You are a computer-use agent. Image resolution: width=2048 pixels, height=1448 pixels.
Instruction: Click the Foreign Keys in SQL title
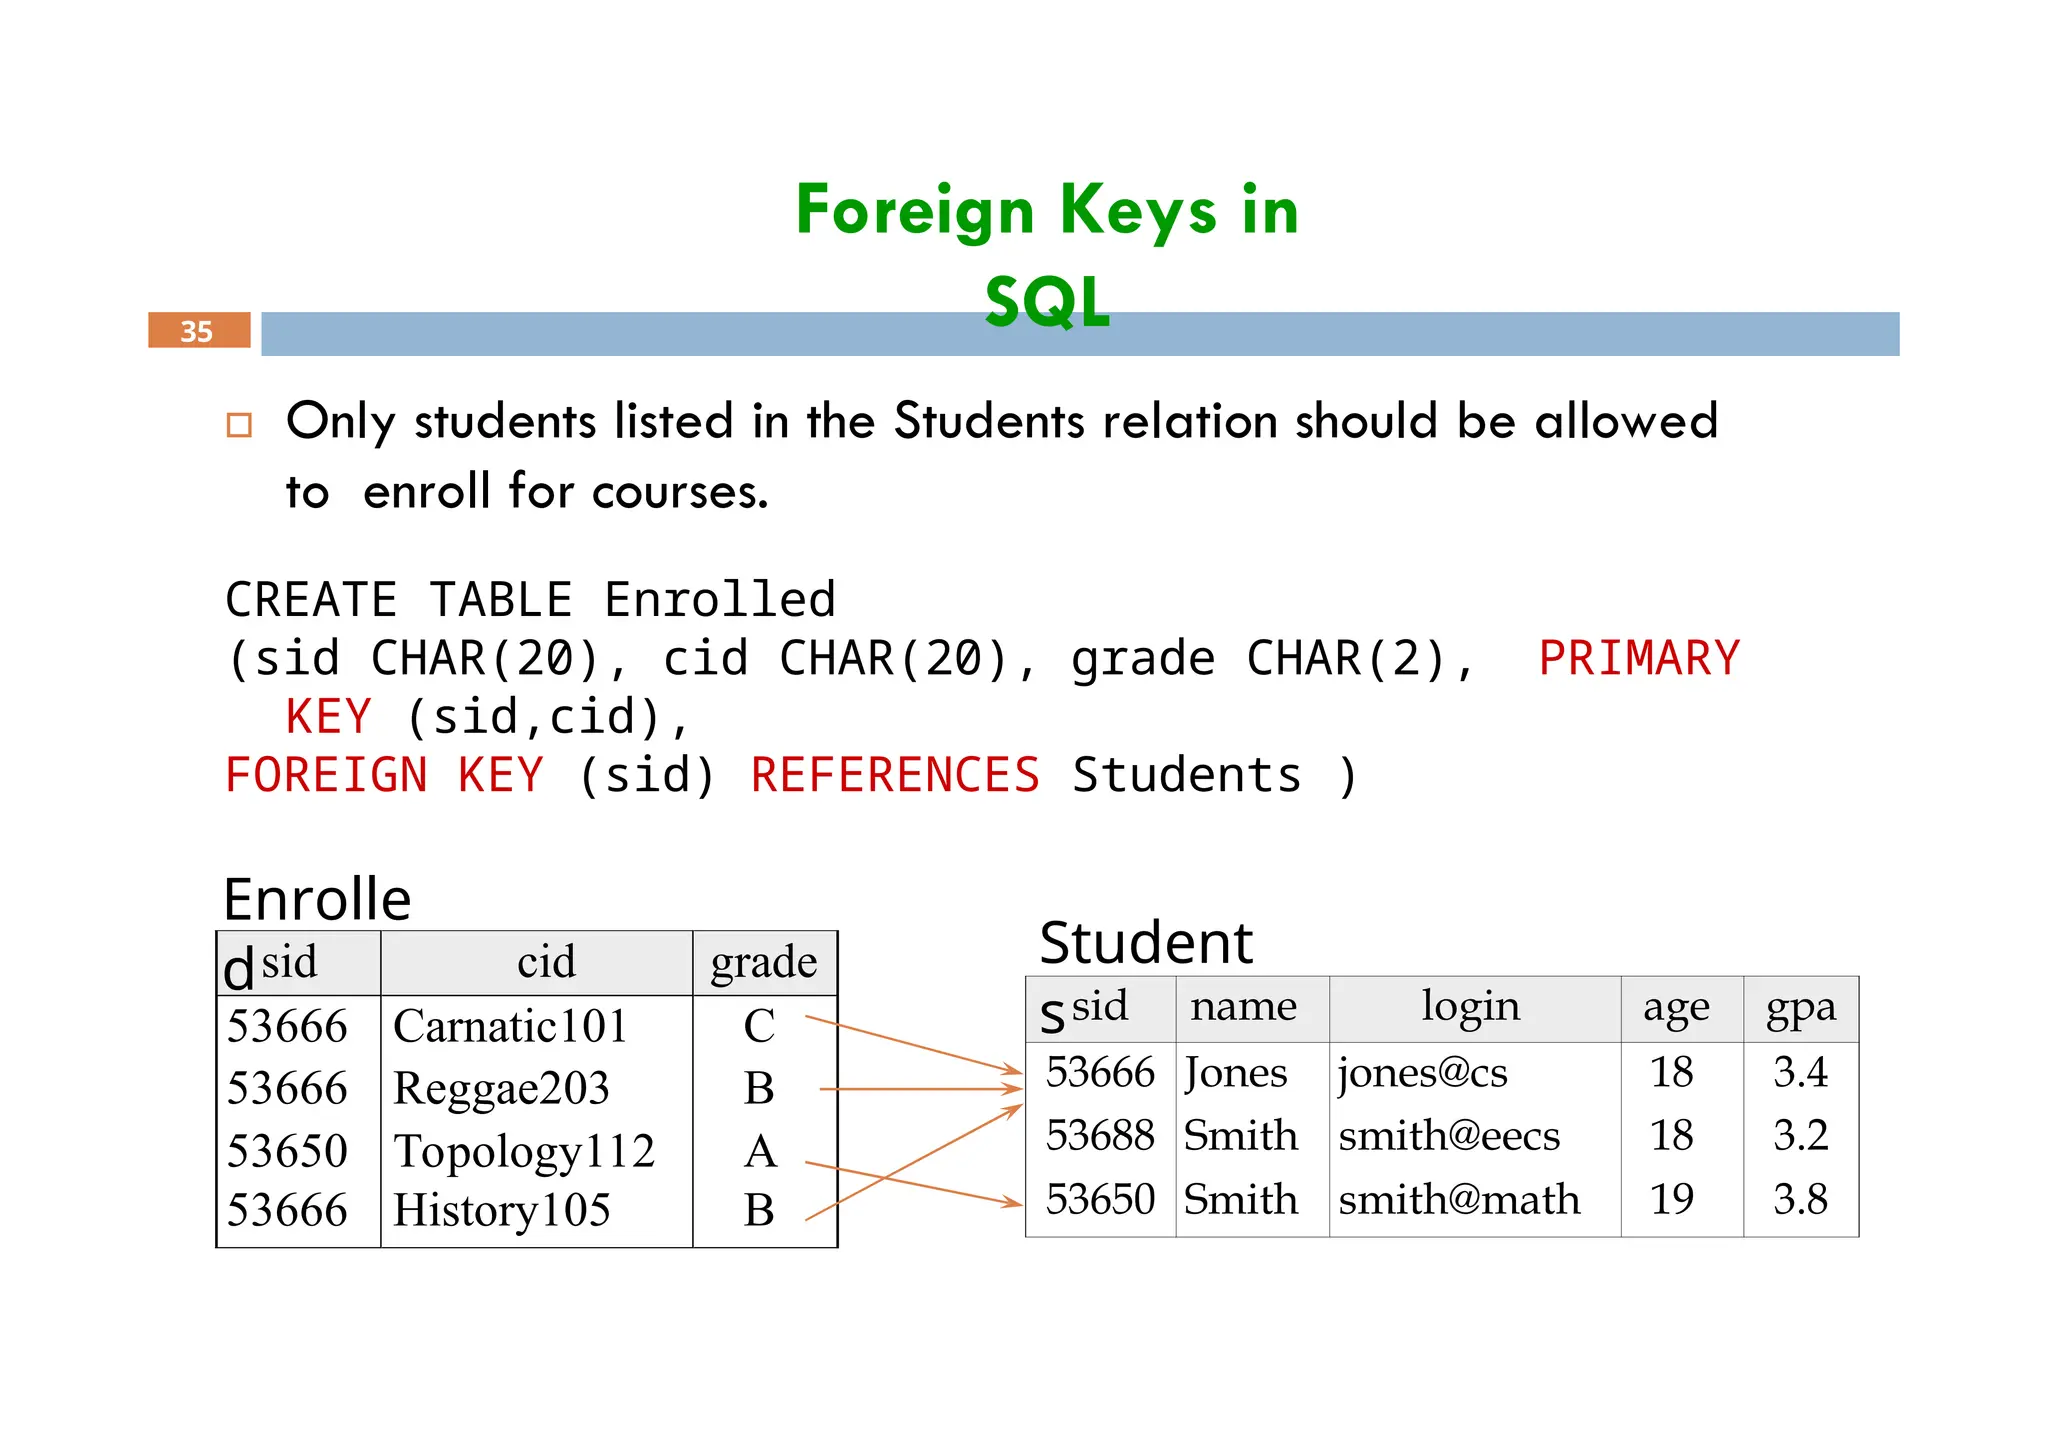1046,212
